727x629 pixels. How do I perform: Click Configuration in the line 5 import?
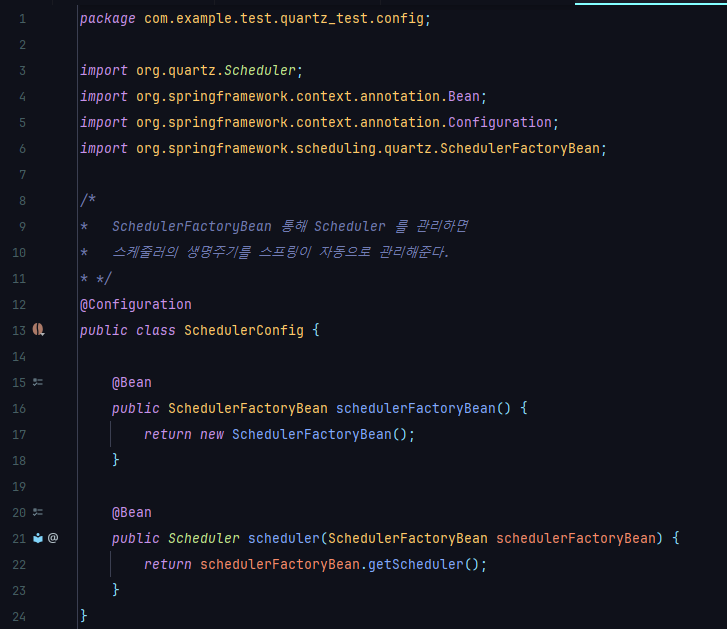coord(500,122)
